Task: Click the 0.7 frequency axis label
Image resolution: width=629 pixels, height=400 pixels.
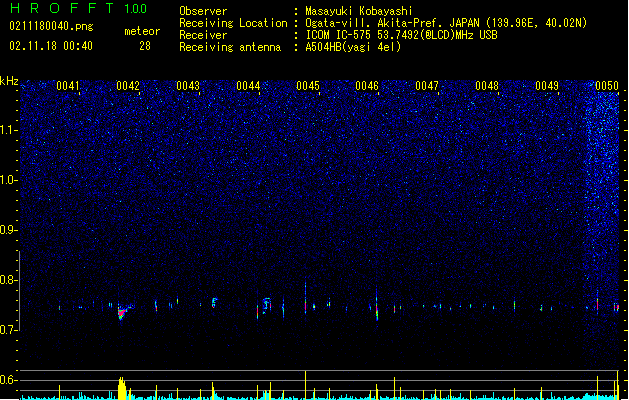Action: click(9, 330)
